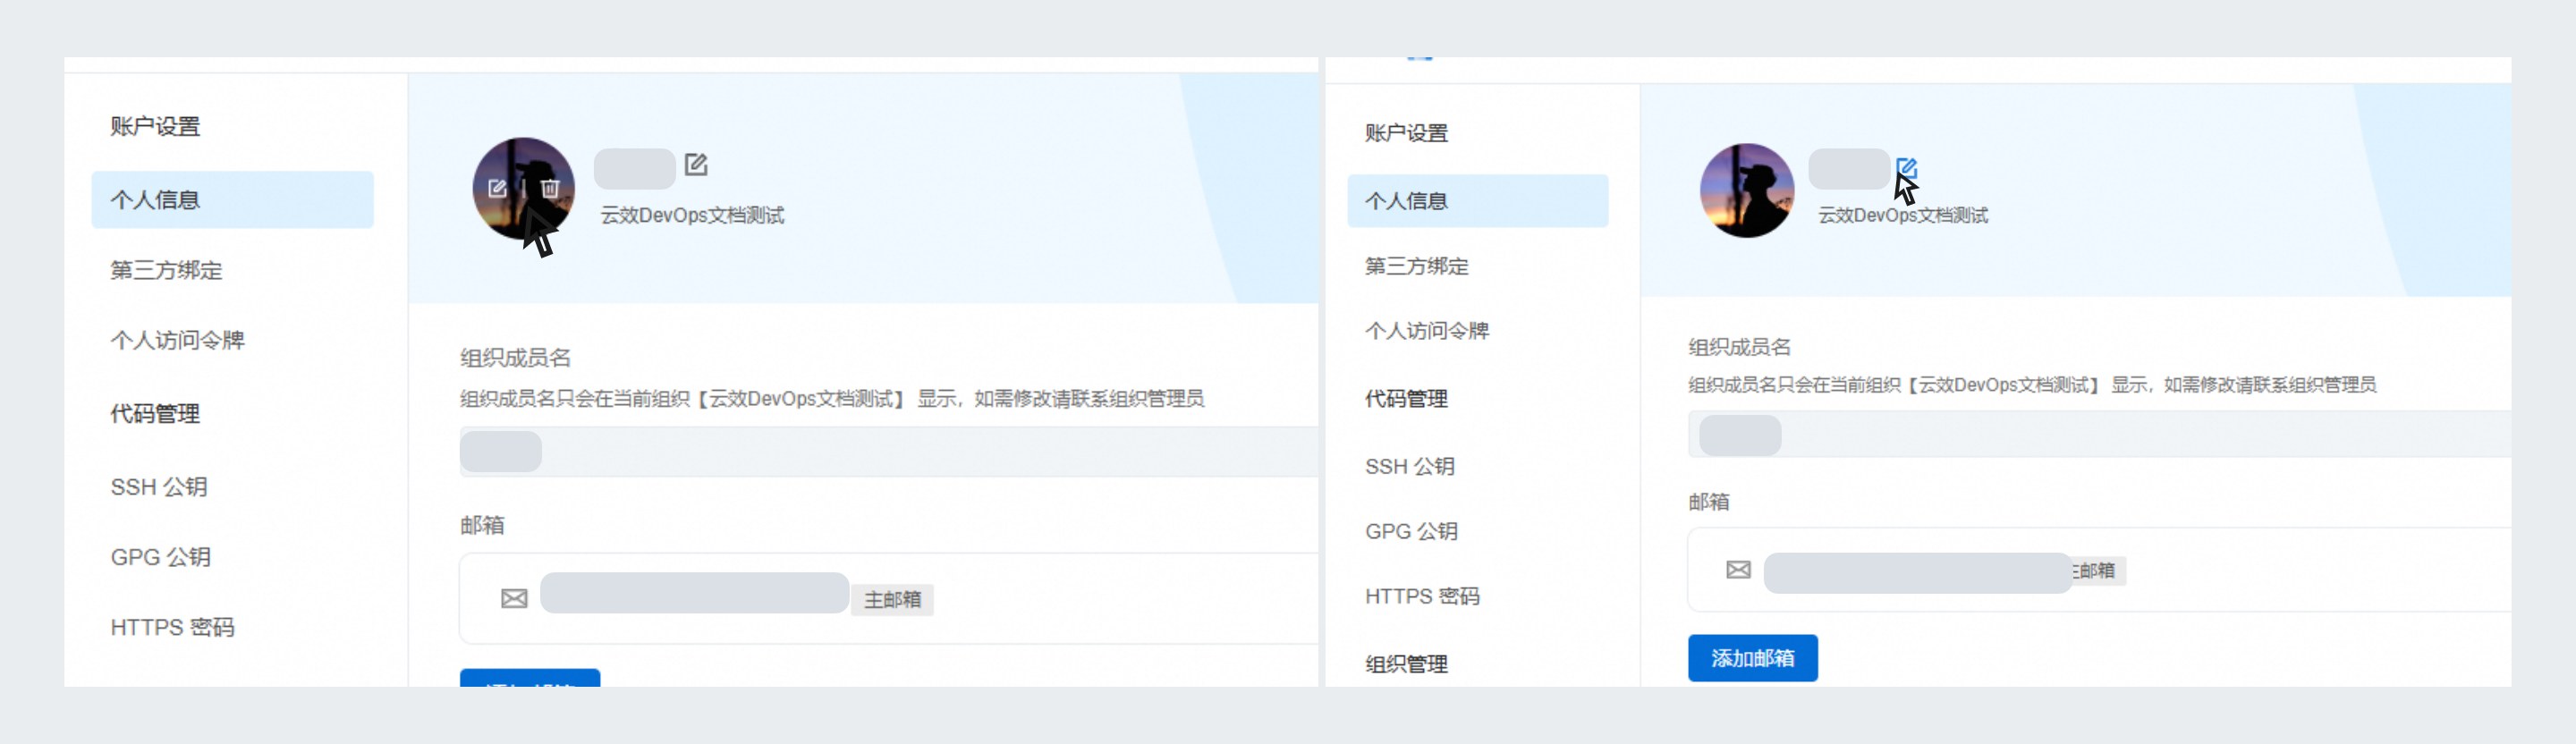
Task: Click 组织成员名 input field in right screenshot
Action: point(2099,435)
